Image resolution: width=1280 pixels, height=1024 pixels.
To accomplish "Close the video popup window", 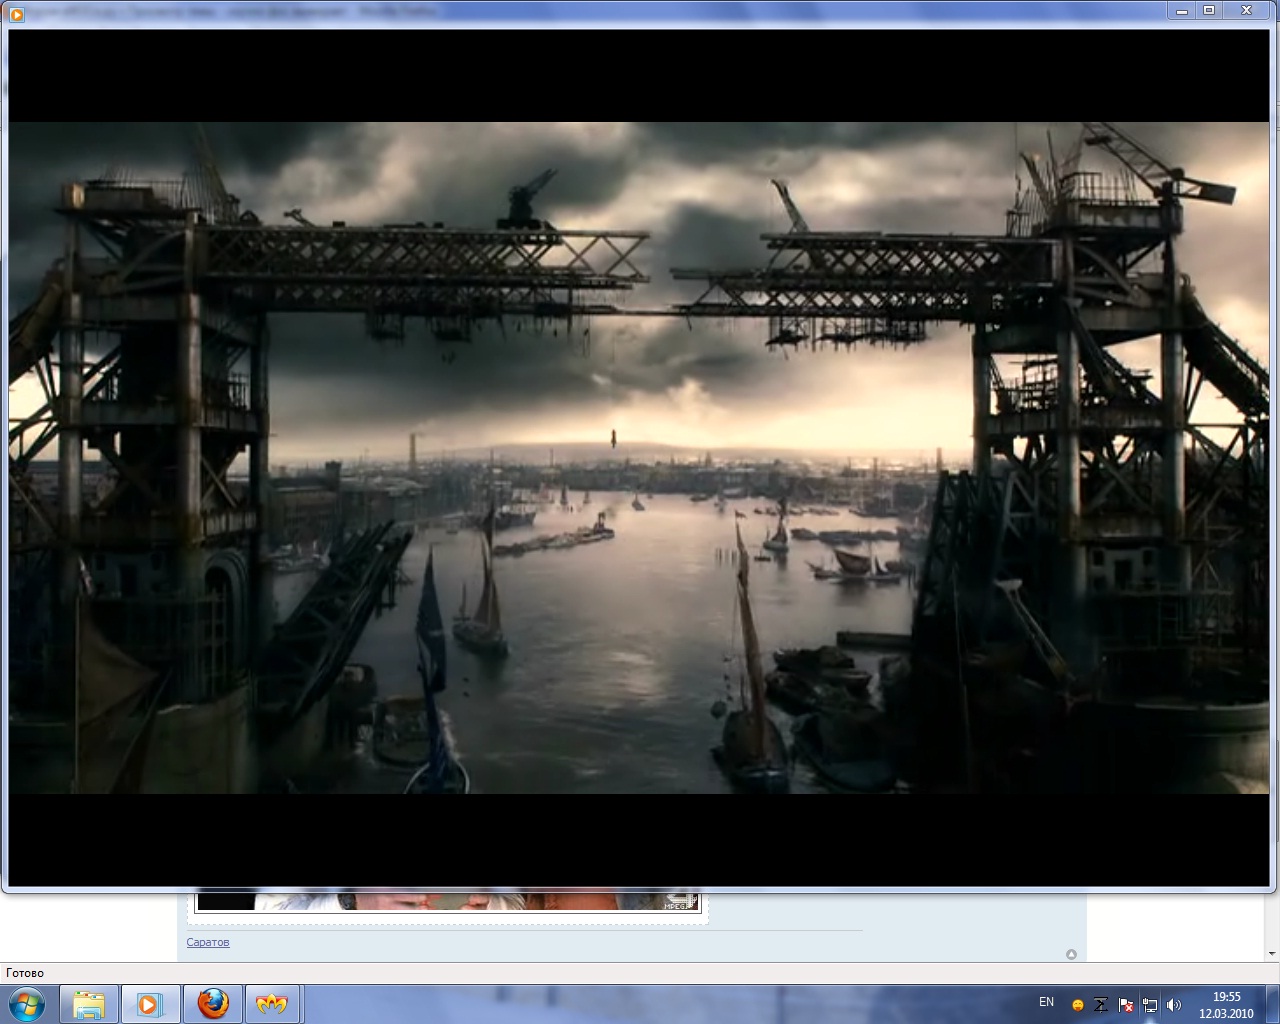I will (x=1246, y=10).
